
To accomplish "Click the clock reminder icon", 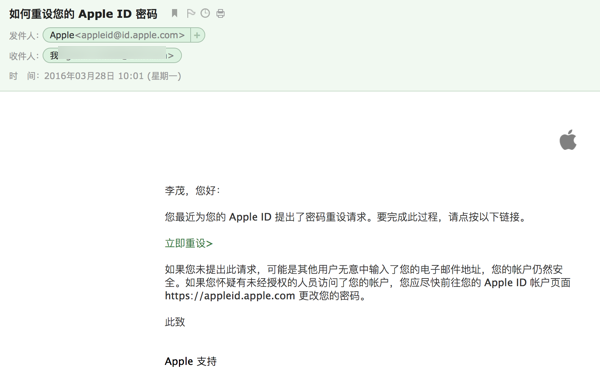I will pyautogui.click(x=205, y=13).
